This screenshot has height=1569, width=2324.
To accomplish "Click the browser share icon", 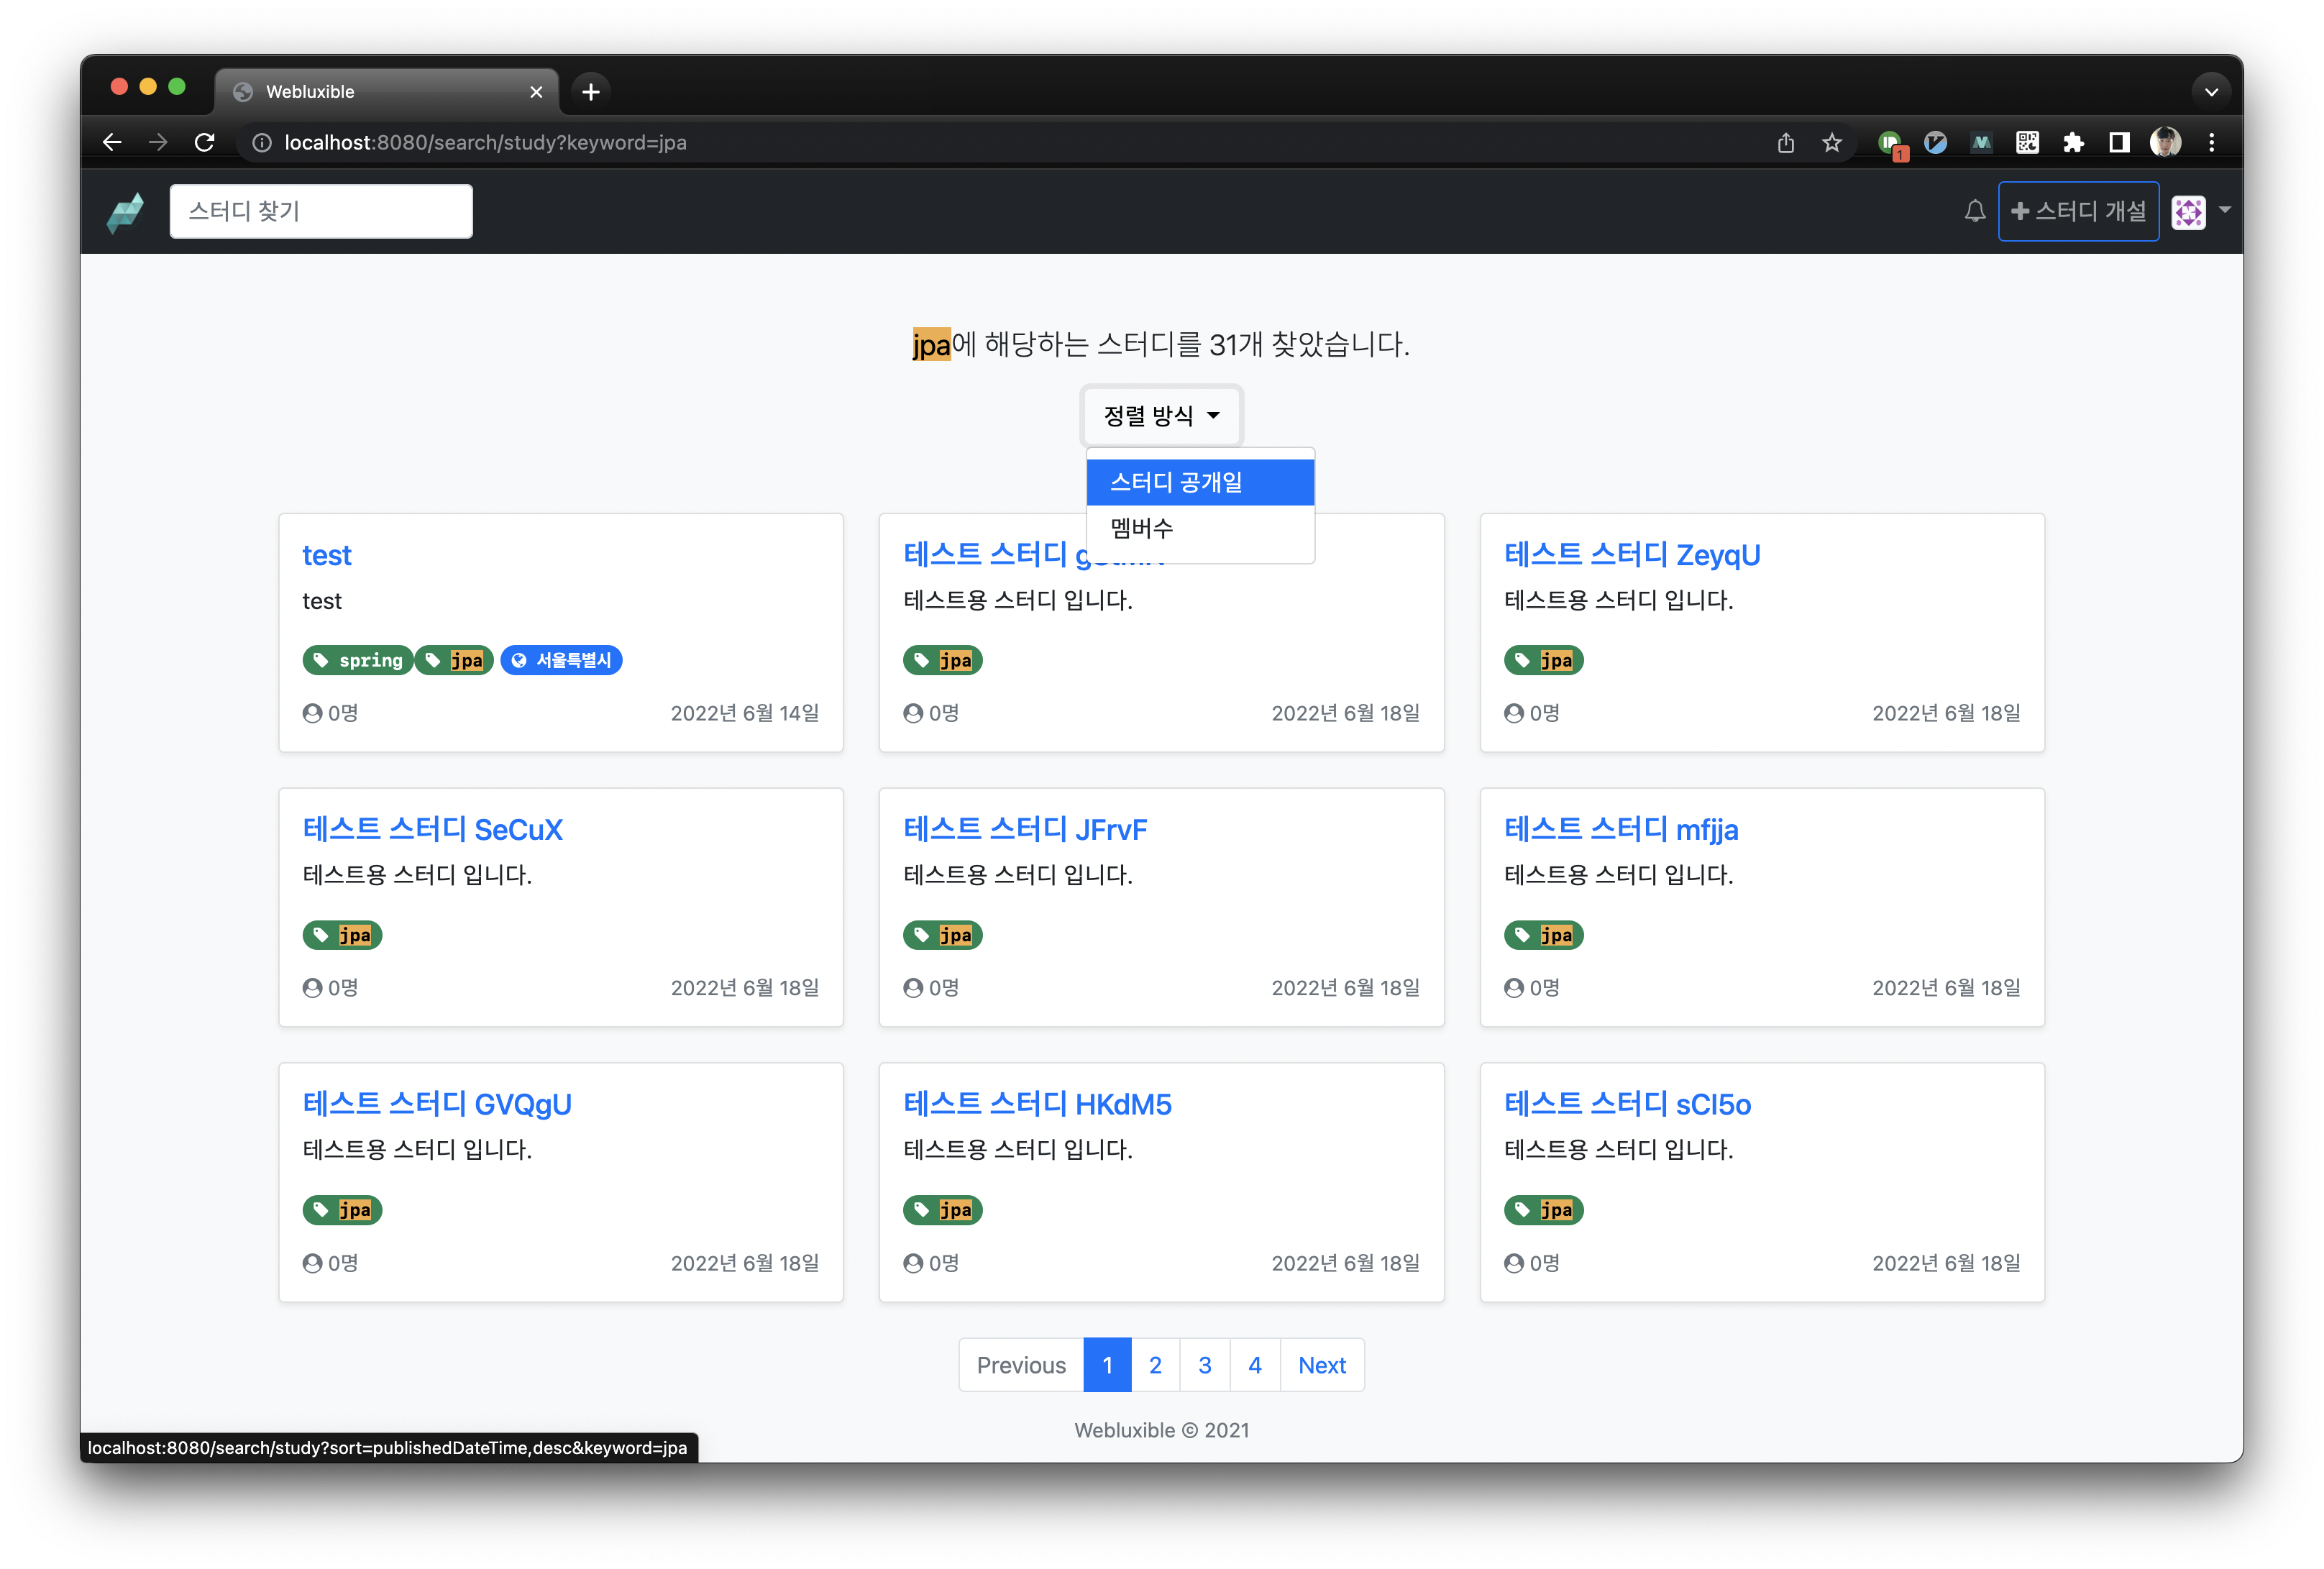I will [x=1786, y=143].
